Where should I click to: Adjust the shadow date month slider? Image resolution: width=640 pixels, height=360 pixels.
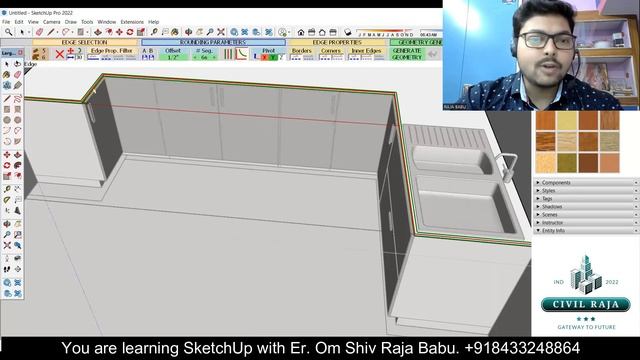(x=386, y=32)
